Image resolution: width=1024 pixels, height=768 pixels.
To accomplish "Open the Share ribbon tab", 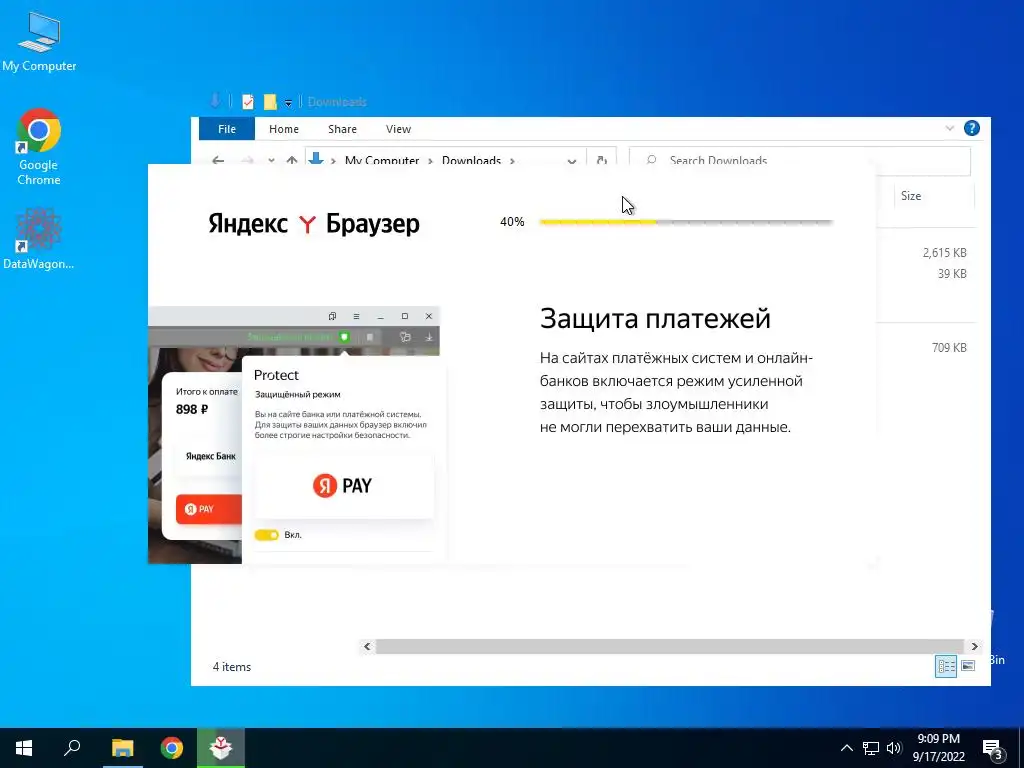I will coord(342,129).
